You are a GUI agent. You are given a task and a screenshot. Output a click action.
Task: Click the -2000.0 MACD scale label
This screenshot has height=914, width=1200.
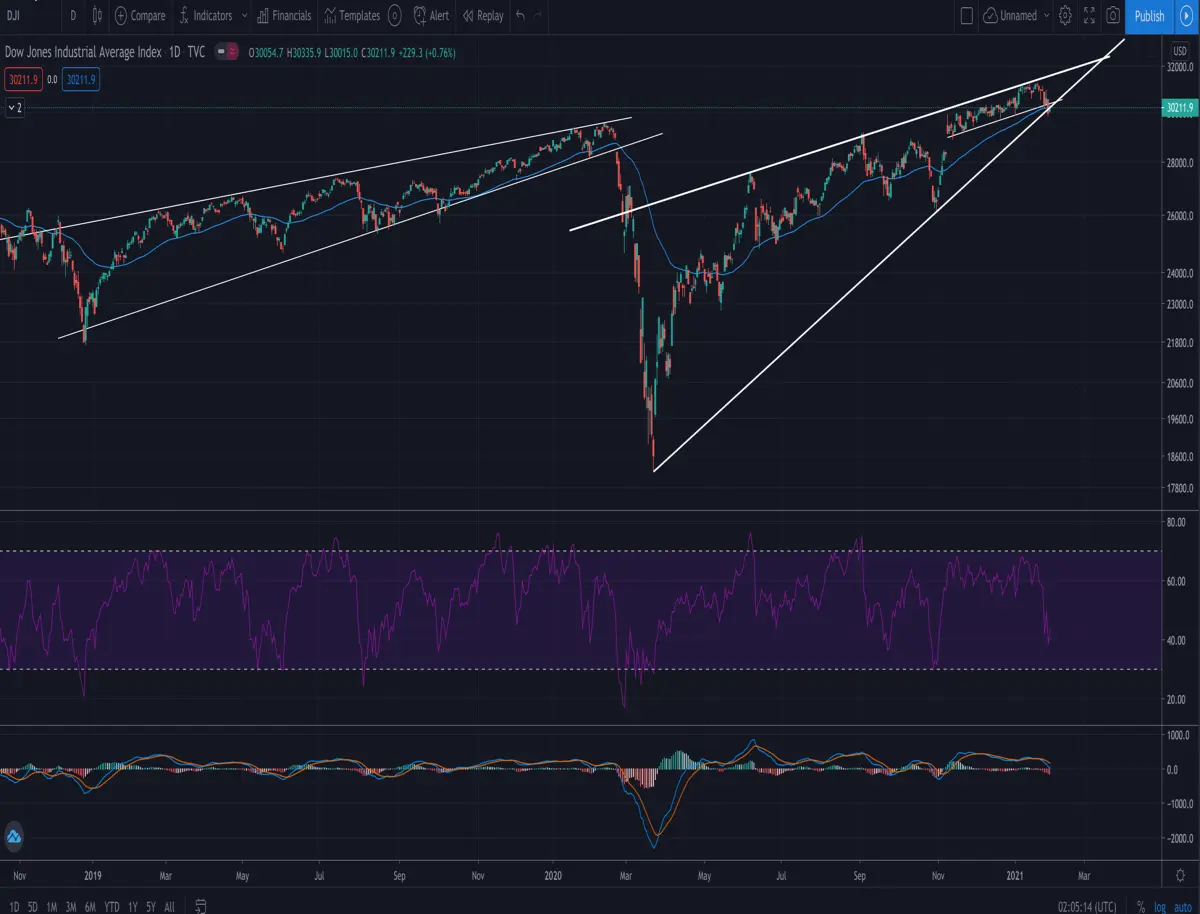(1179, 838)
